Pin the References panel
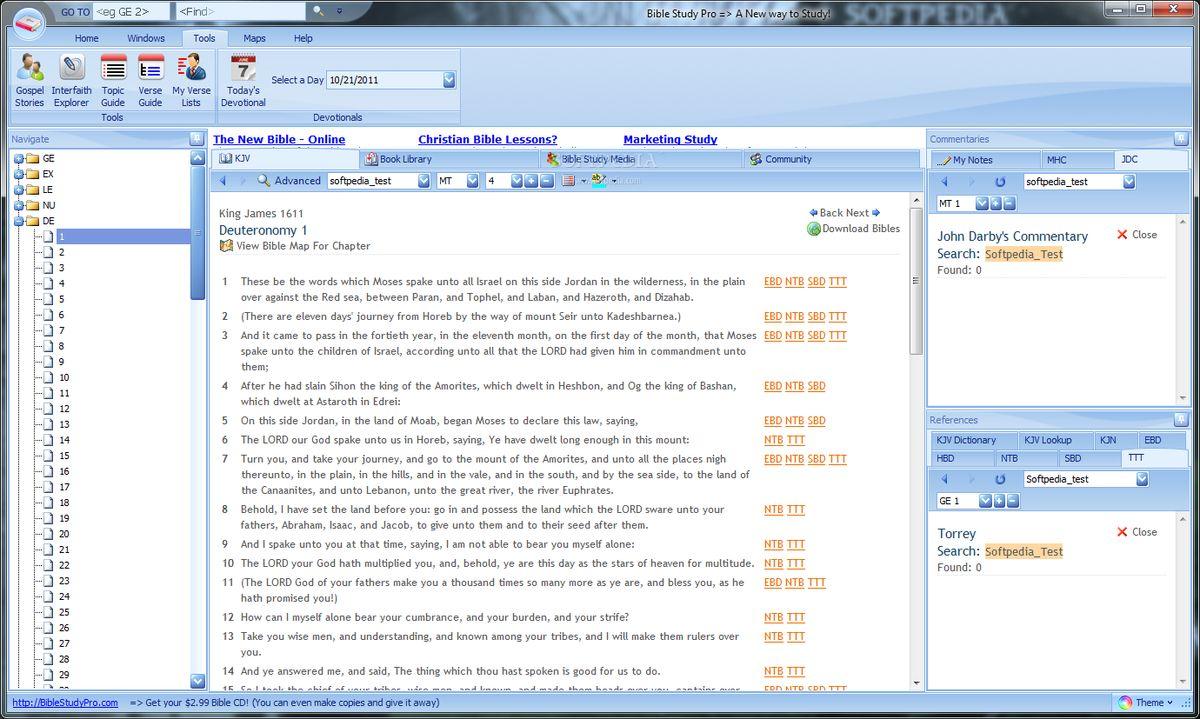 click(1181, 420)
